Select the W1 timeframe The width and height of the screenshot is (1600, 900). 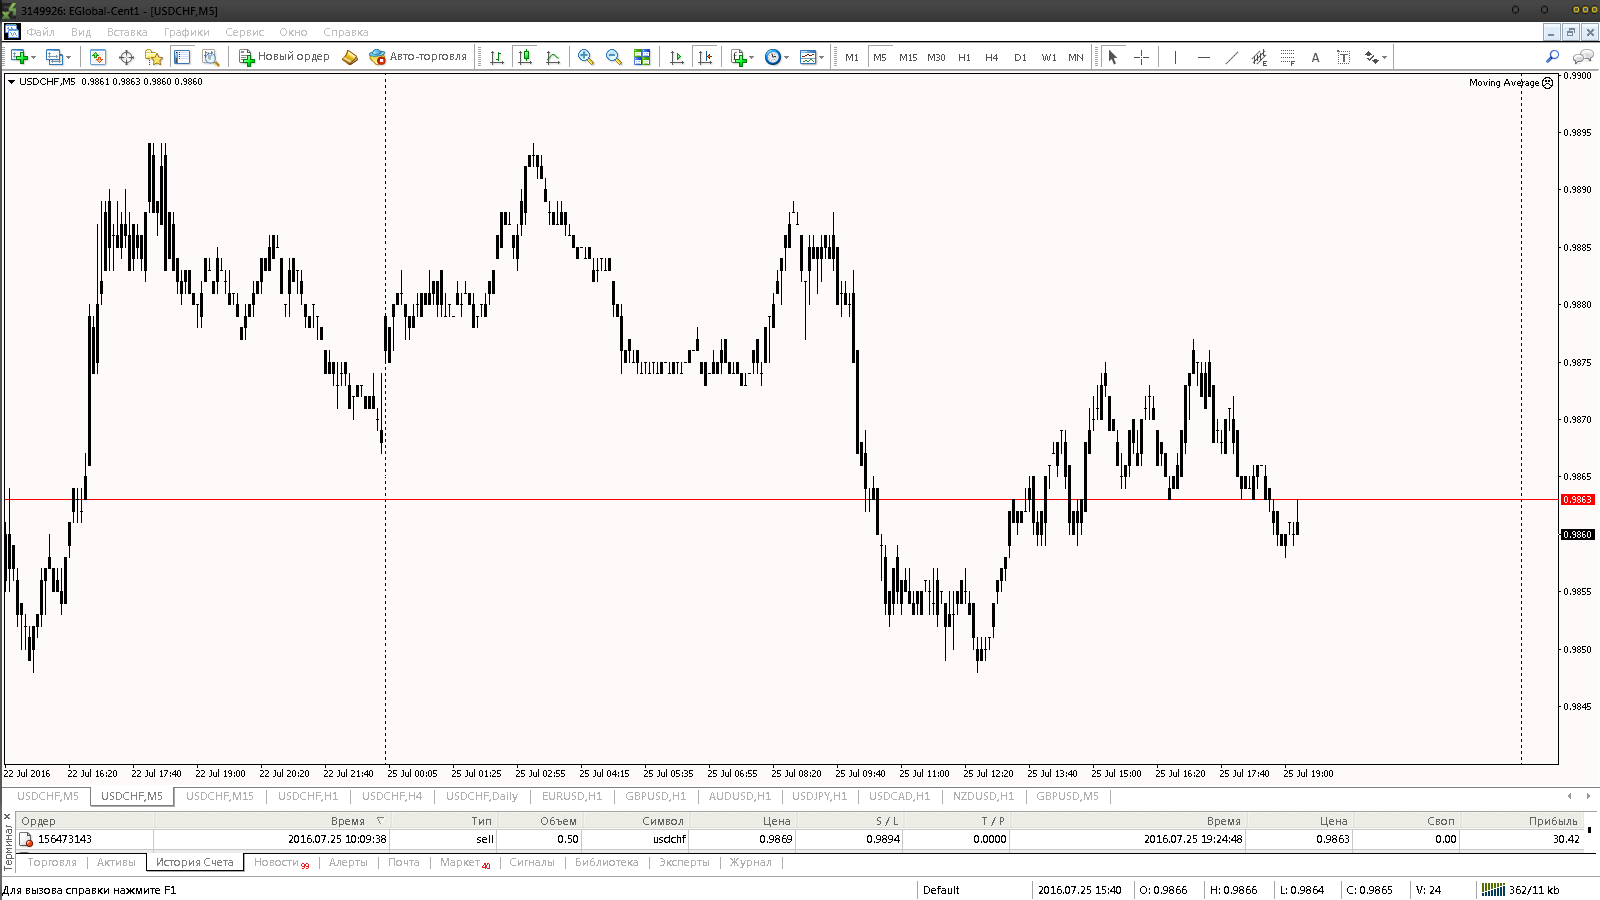point(1049,57)
